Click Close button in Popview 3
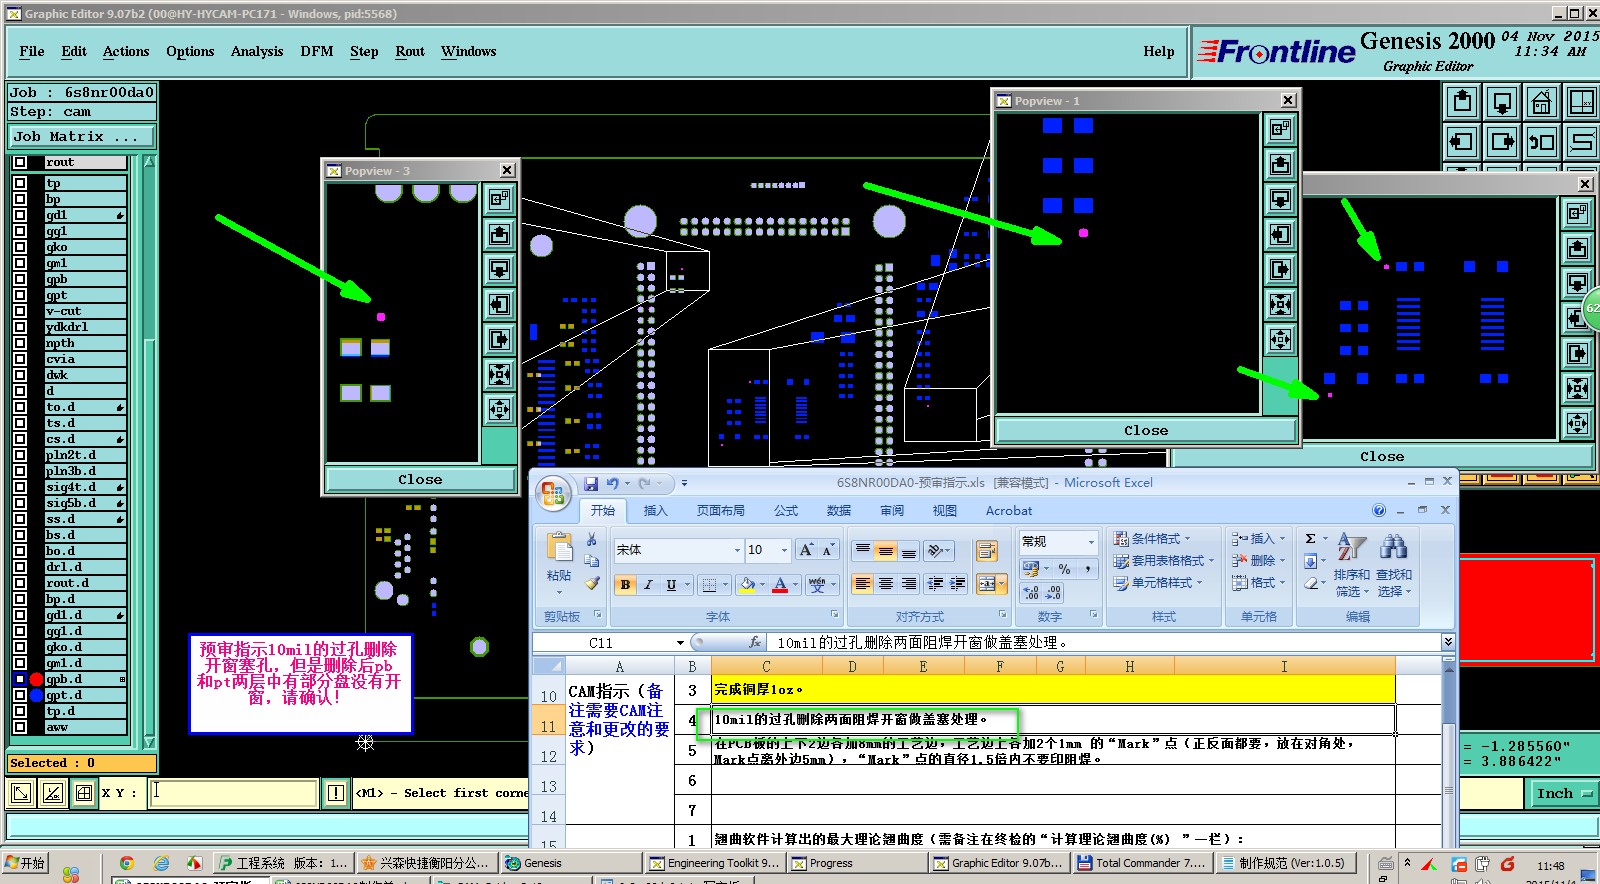This screenshot has height=884, width=1600. [x=420, y=480]
